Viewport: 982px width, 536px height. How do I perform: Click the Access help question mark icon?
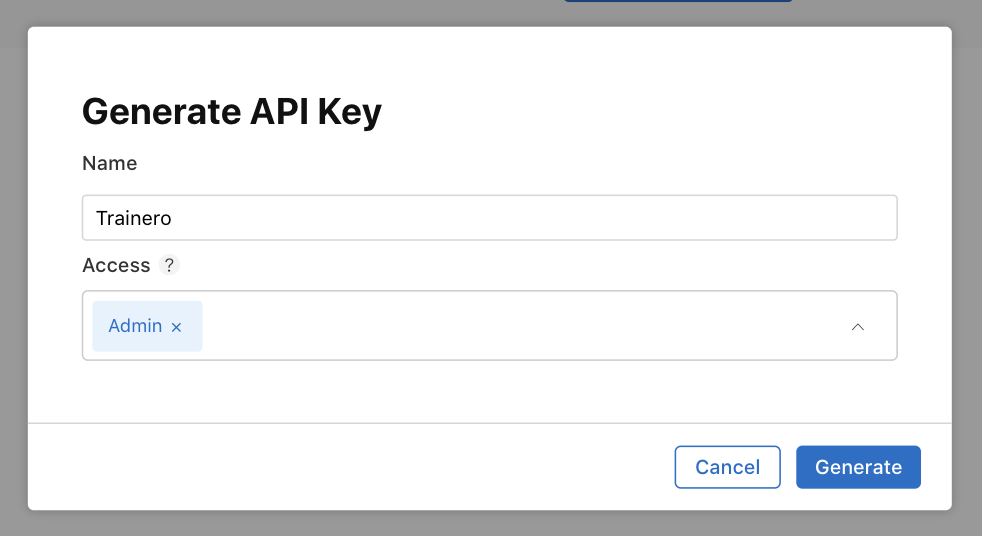click(x=169, y=265)
